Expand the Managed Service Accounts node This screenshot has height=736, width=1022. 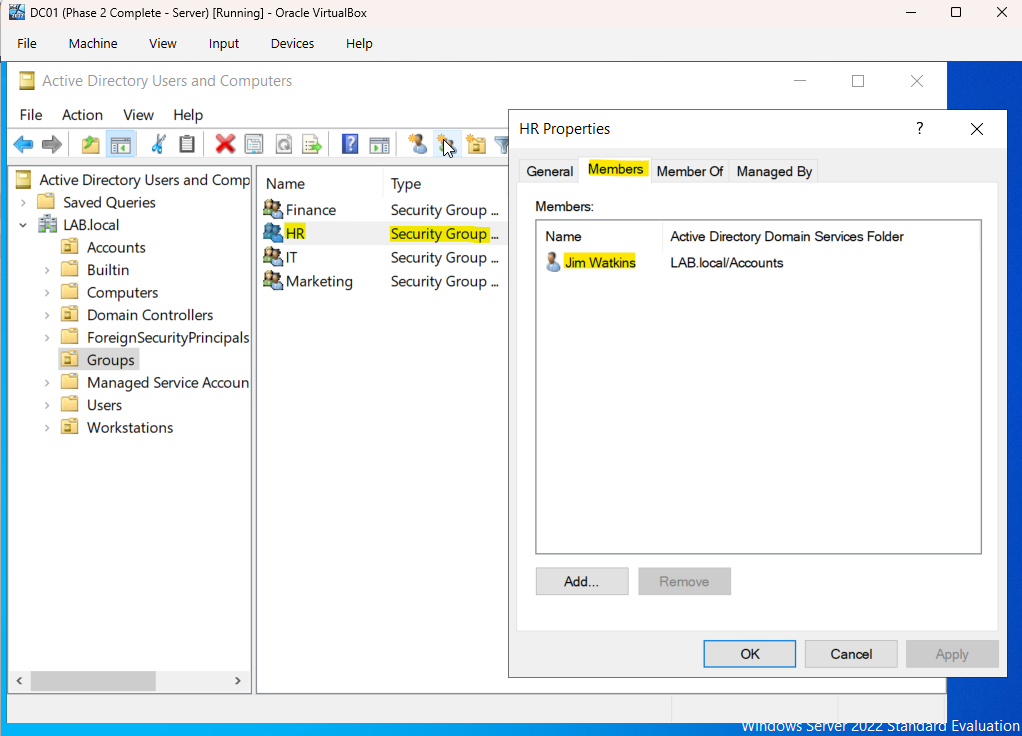click(x=47, y=383)
